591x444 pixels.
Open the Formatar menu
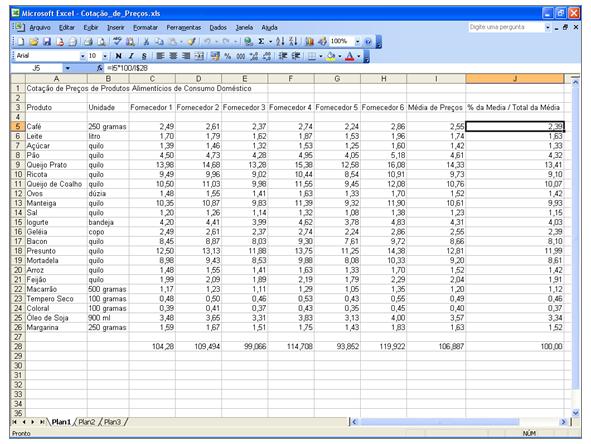click(x=145, y=28)
